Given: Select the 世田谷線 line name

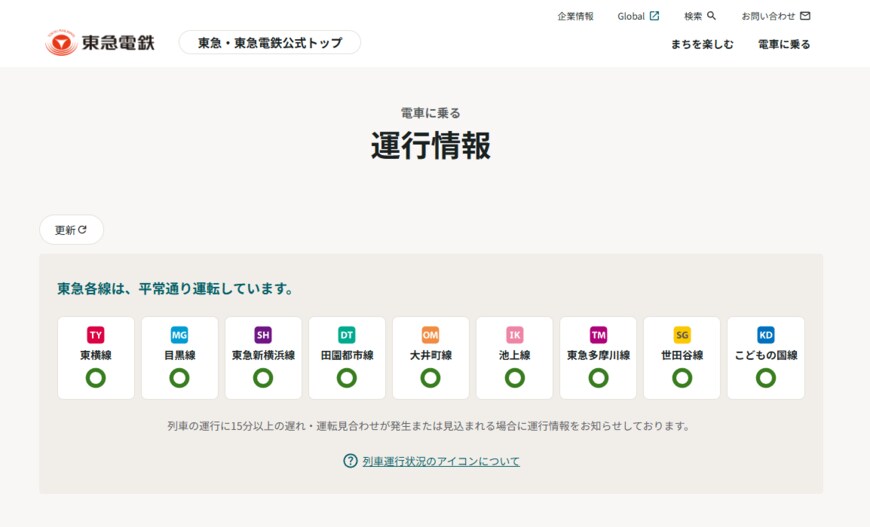Looking at the screenshot, I should [682, 355].
